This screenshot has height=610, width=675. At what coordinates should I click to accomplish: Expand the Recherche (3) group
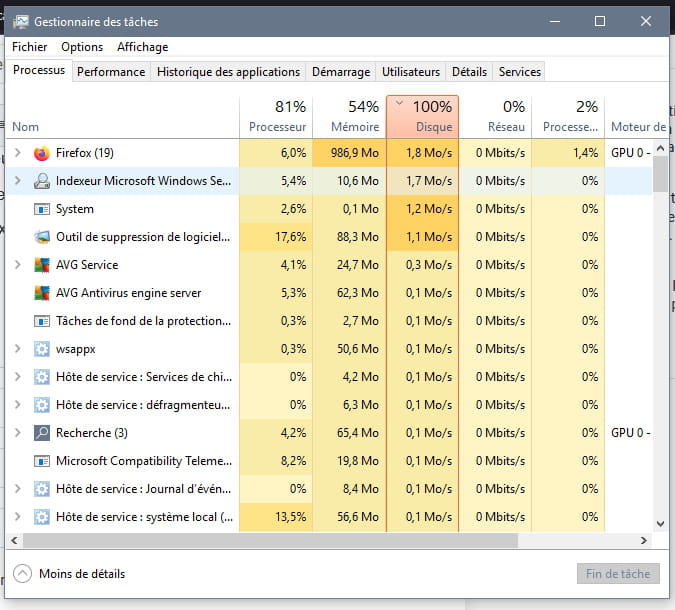[x=17, y=432]
